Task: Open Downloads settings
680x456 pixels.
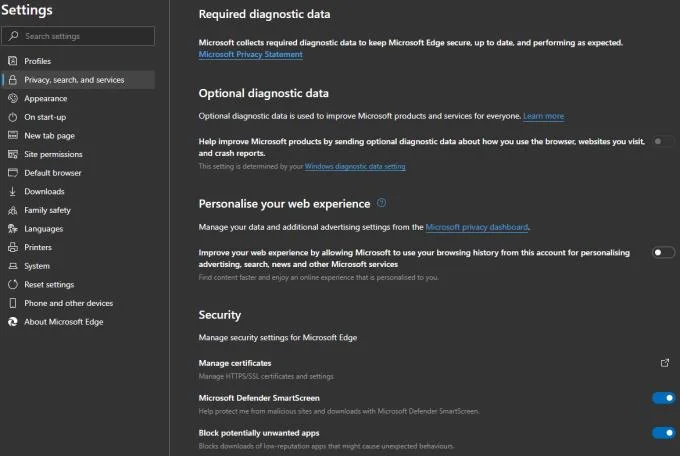Action: pos(78,191)
